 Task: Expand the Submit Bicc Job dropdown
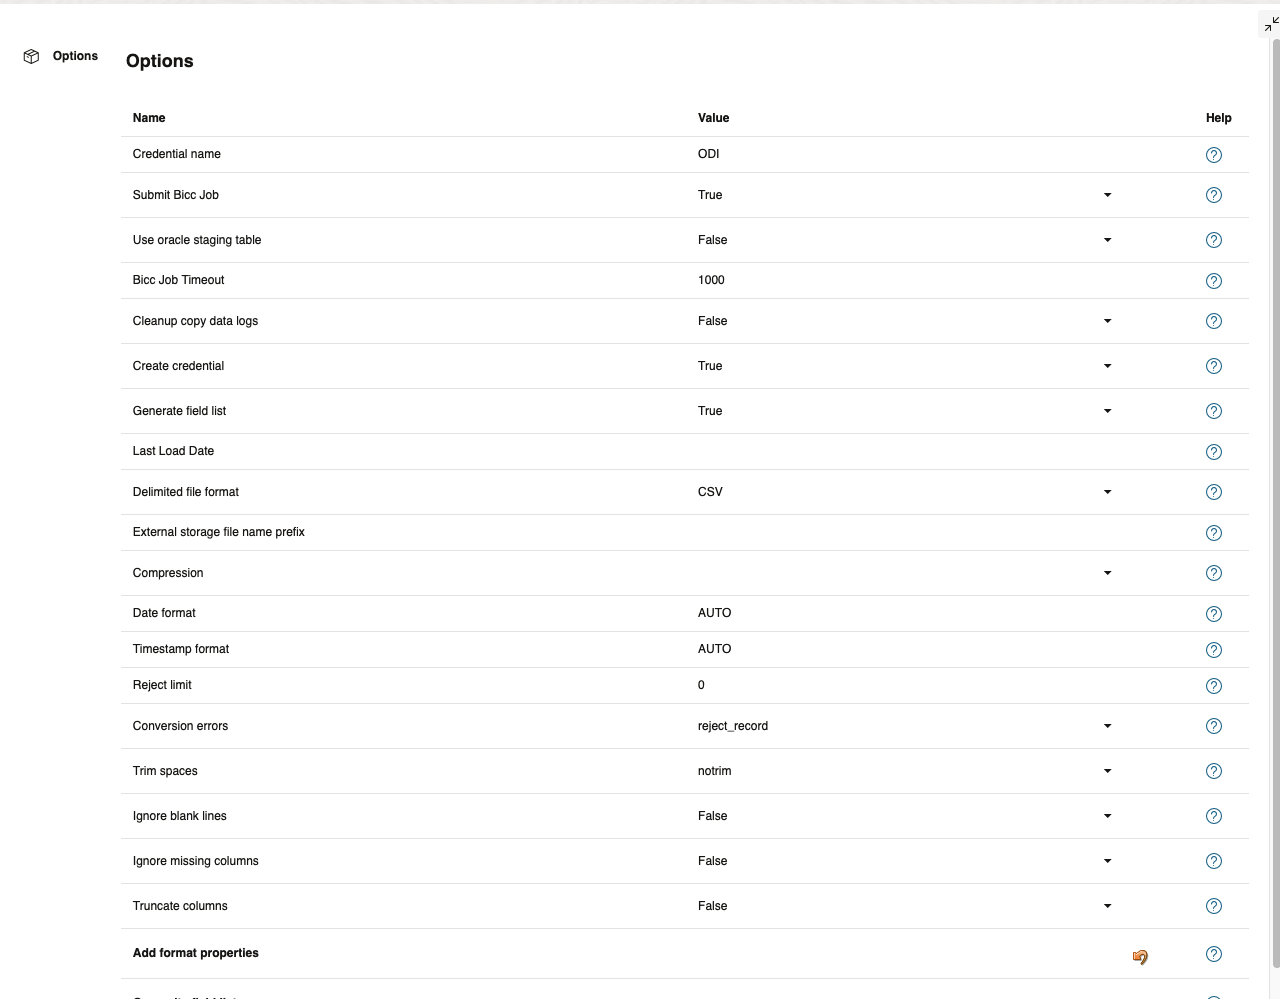1107,195
